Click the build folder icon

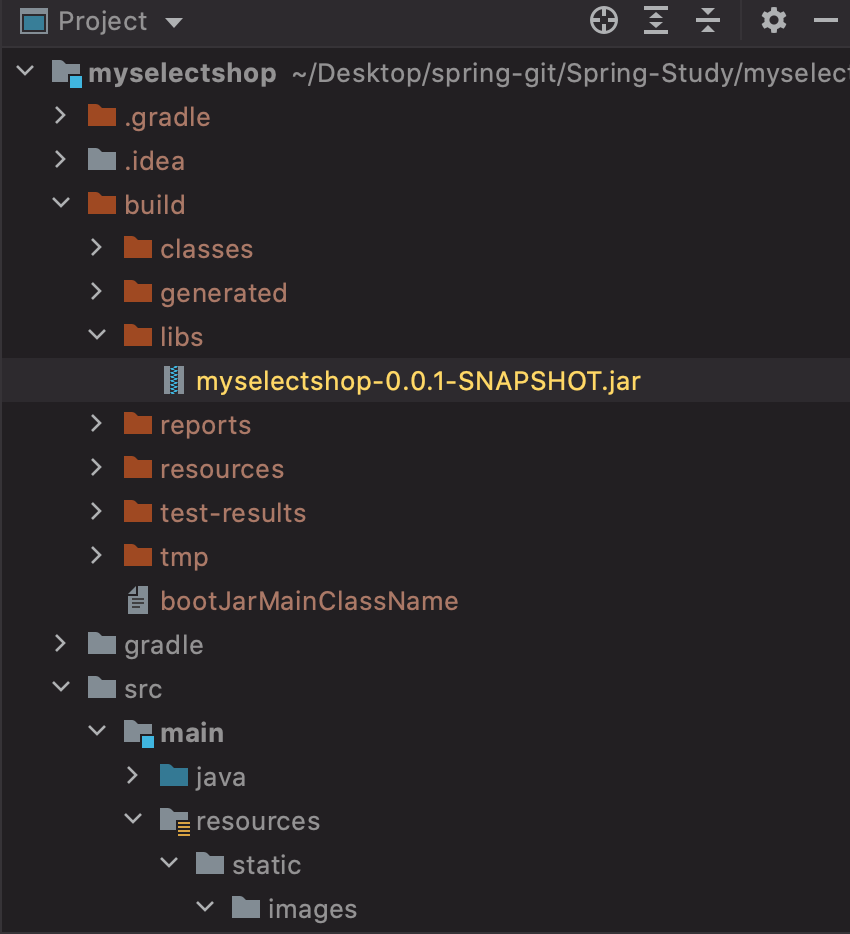(x=101, y=204)
